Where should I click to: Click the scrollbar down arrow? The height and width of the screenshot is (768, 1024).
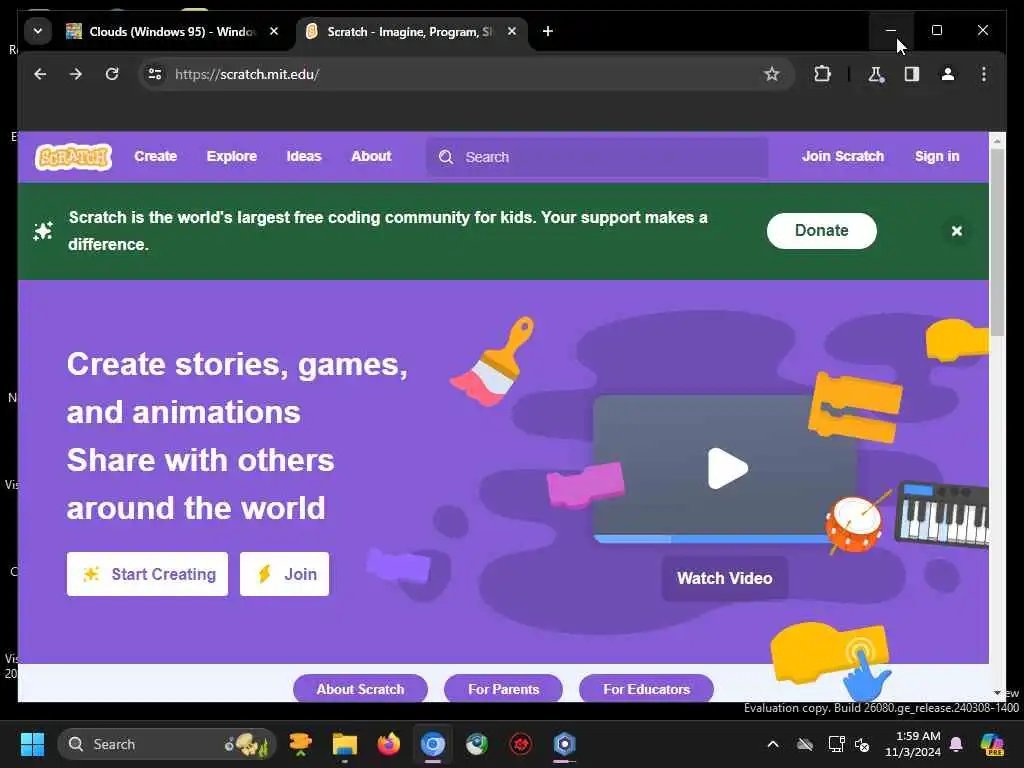(x=997, y=693)
